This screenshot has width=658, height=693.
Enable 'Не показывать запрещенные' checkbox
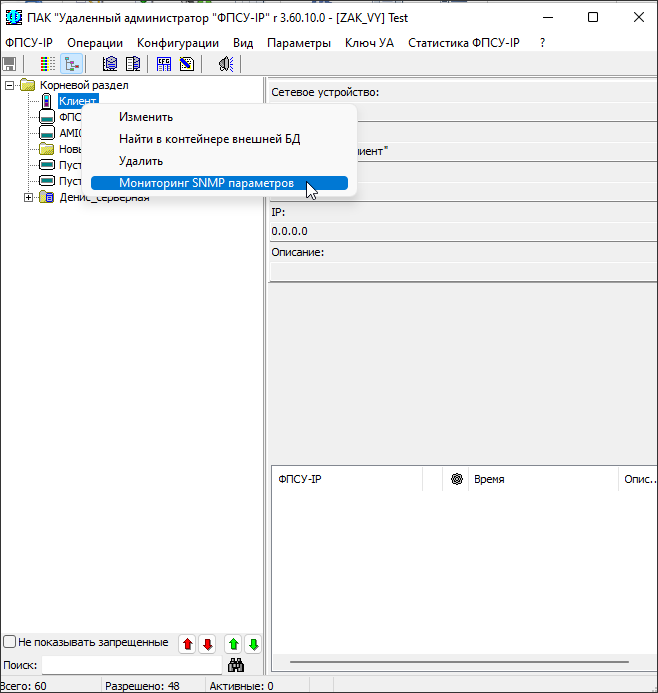(10, 642)
